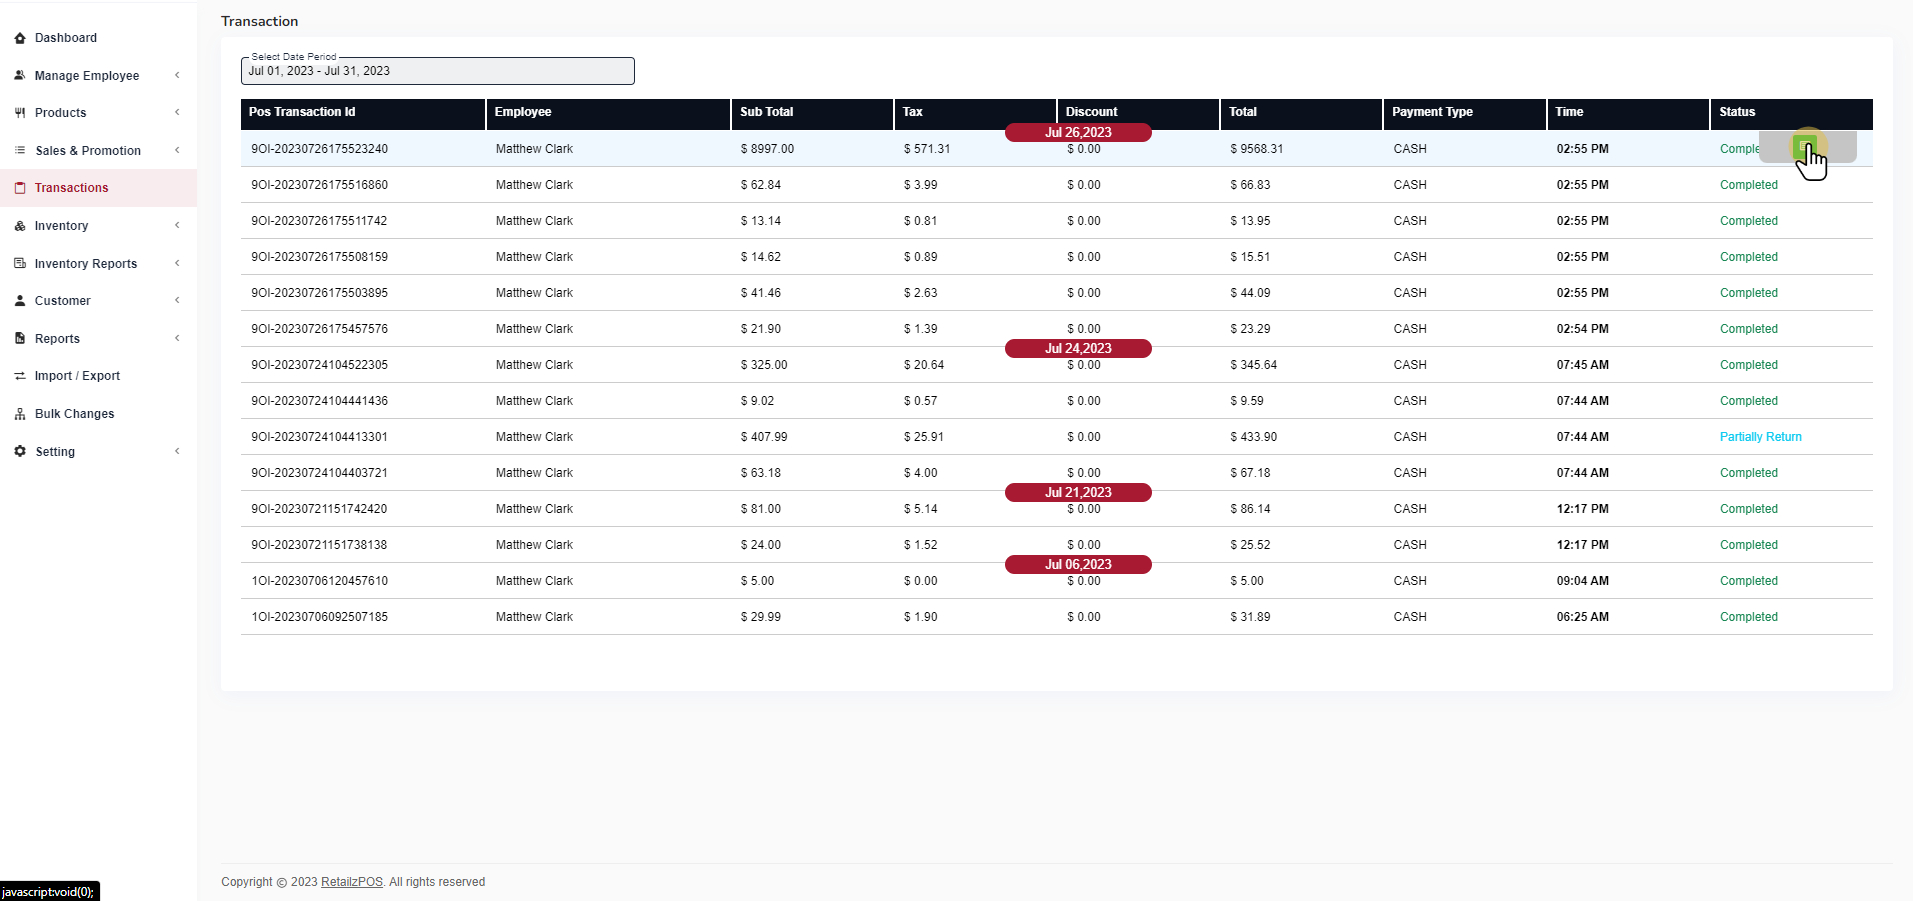Open the Inventory Reports menu item
1913x901 pixels.
(x=86, y=264)
